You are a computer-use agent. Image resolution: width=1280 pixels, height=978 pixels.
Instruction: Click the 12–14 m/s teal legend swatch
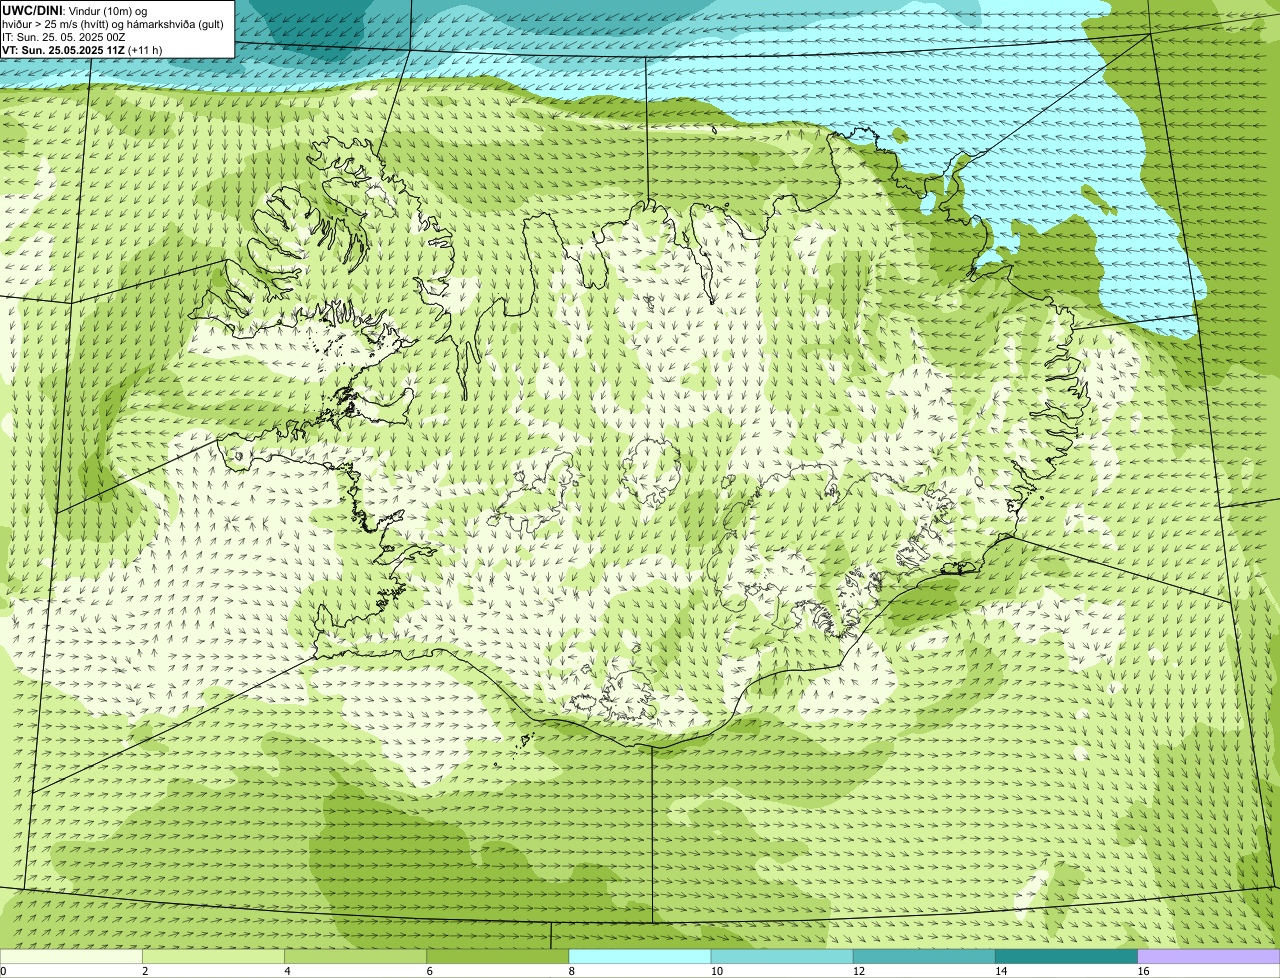click(924, 956)
